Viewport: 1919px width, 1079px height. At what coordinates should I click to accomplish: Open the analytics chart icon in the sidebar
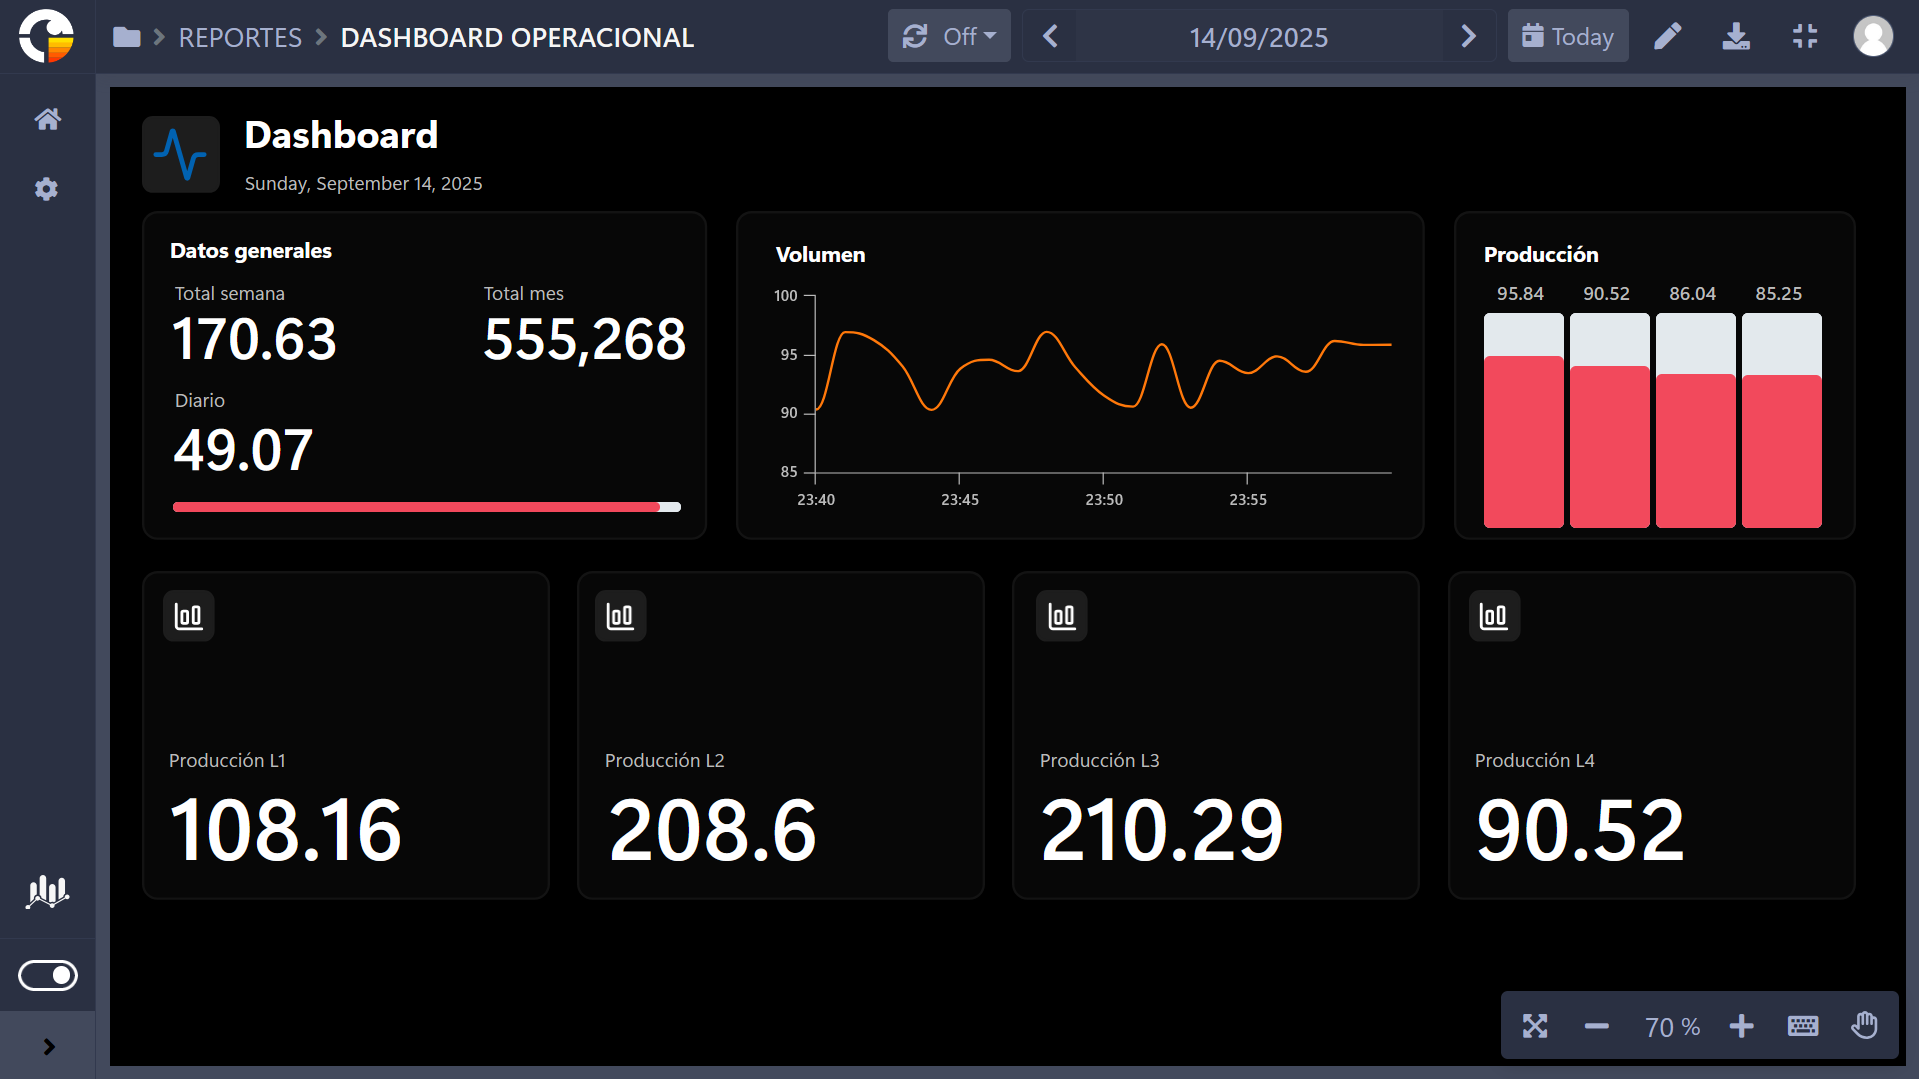[x=47, y=891]
